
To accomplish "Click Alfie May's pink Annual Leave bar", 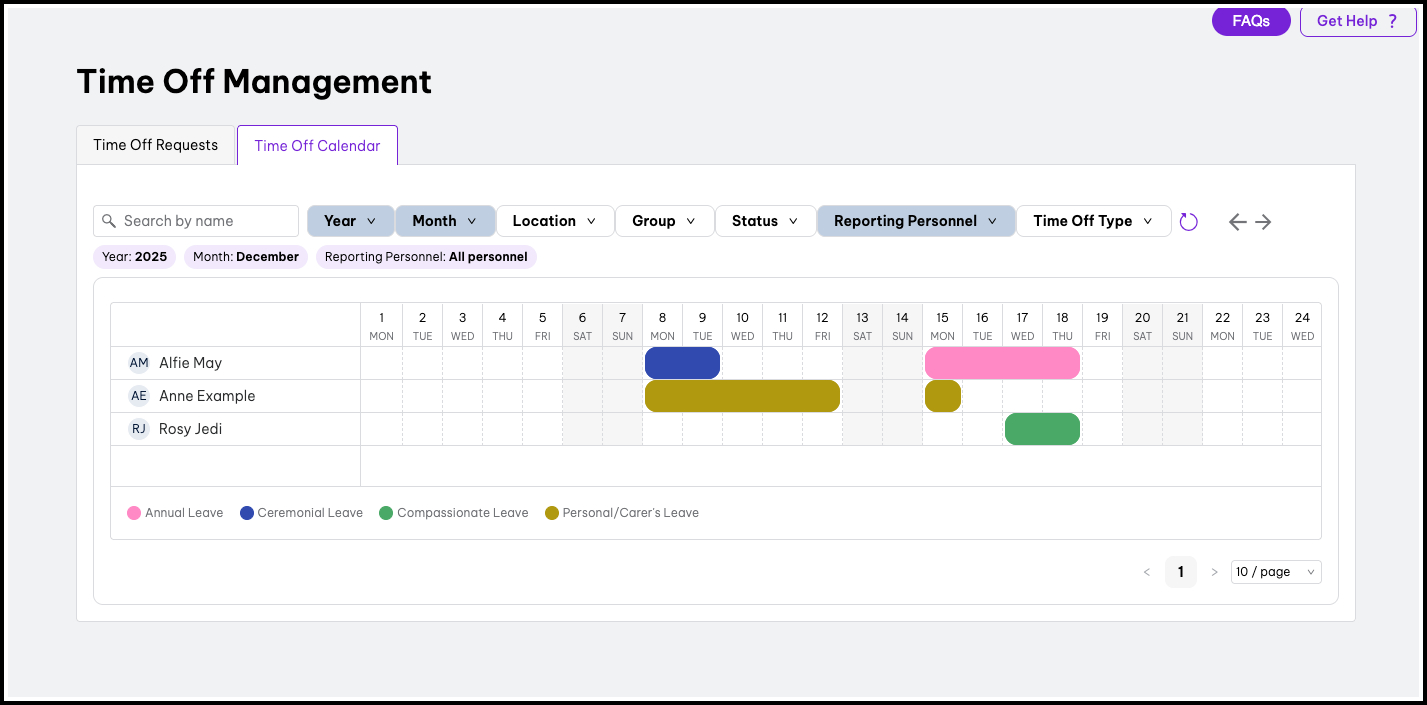I will point(1002,363).
